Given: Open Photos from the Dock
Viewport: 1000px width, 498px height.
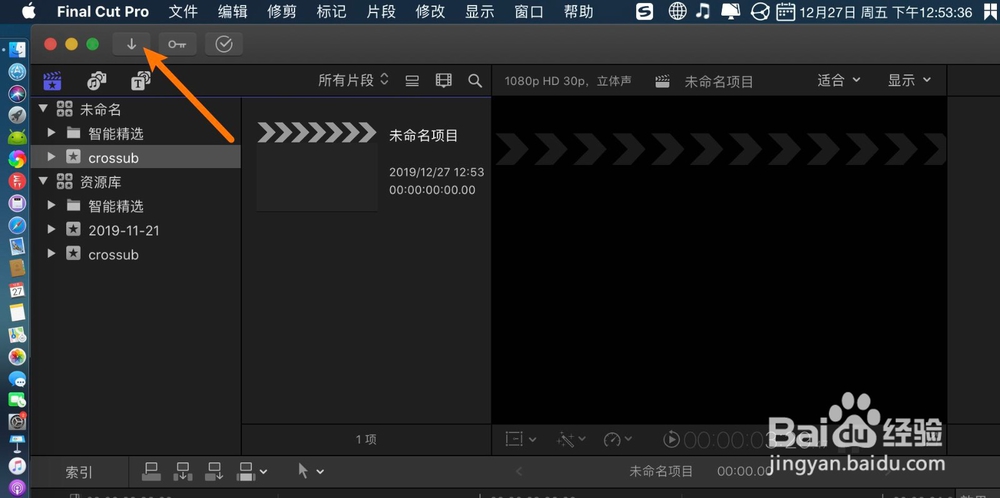Looking at the screenshot, I should pyautogui.click(x=17, y=356).
